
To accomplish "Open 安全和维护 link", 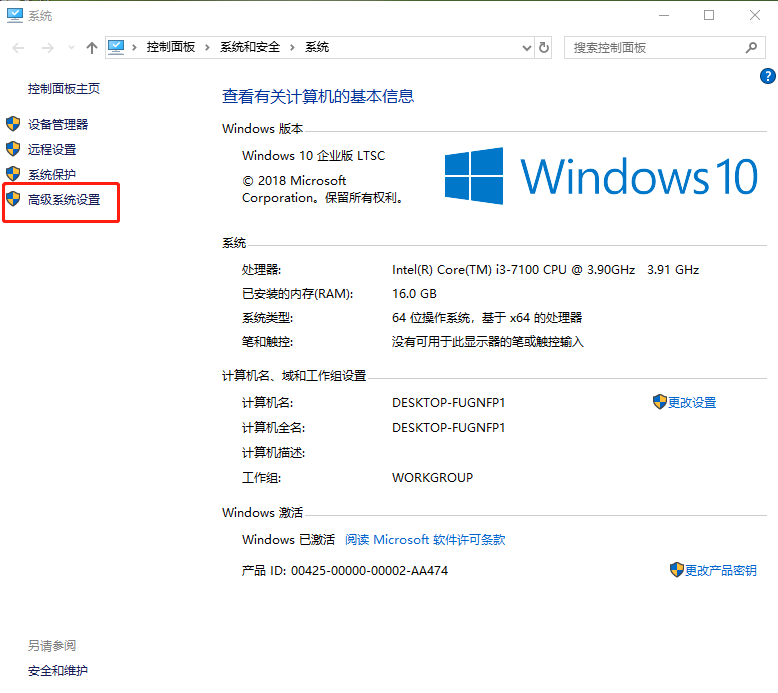I will click(58, 671).
